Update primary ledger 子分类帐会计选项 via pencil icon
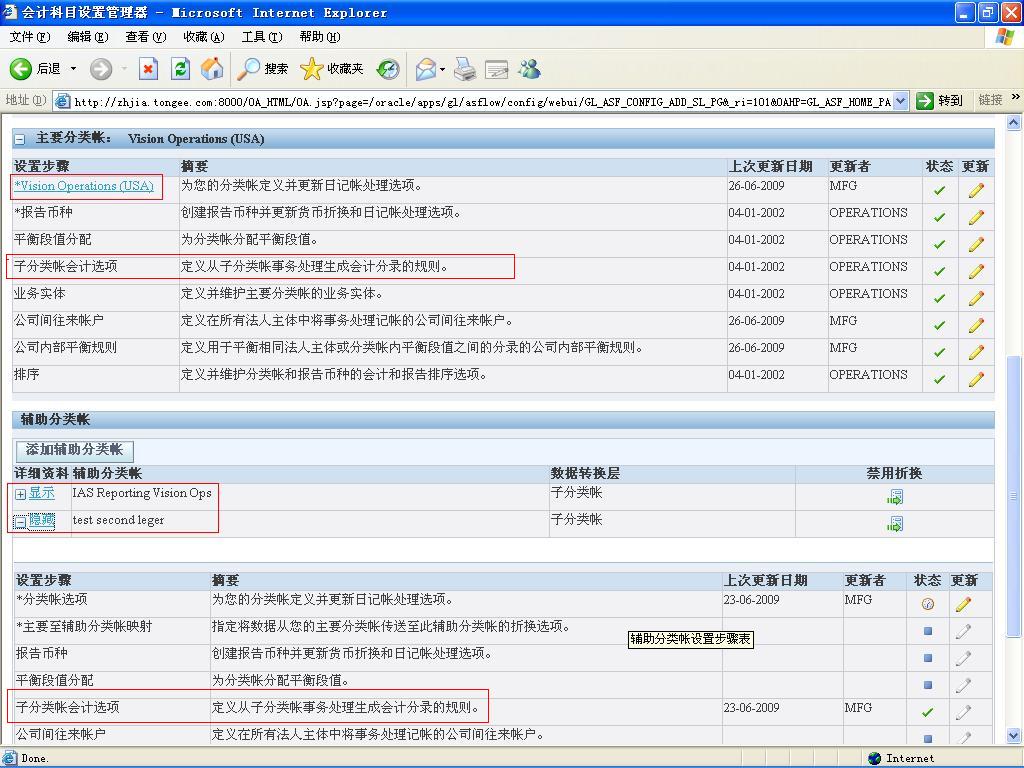This screenshot has height=768, width=1024. point(976,271)
